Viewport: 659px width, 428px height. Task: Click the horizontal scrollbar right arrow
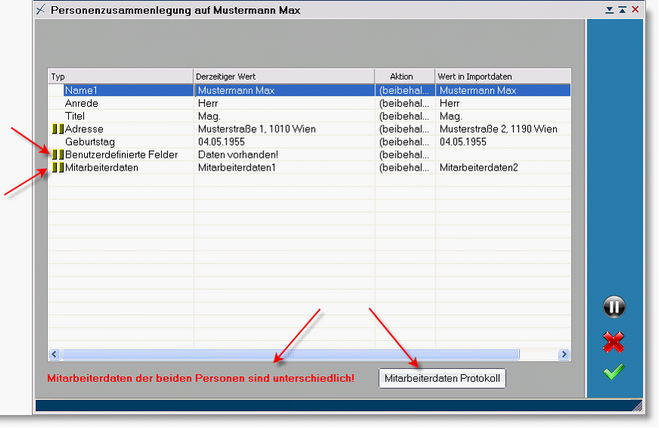coord(564,354)
